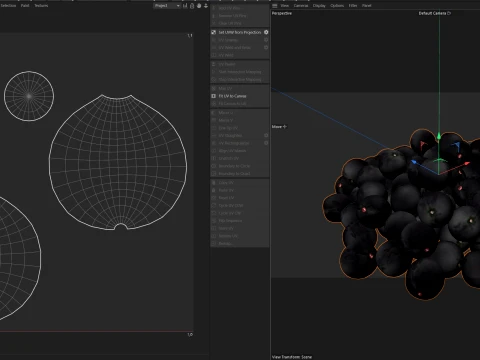Open the Texture menu in UV viewport
Viewport: 480px width, 360px height.
(41, 6)
